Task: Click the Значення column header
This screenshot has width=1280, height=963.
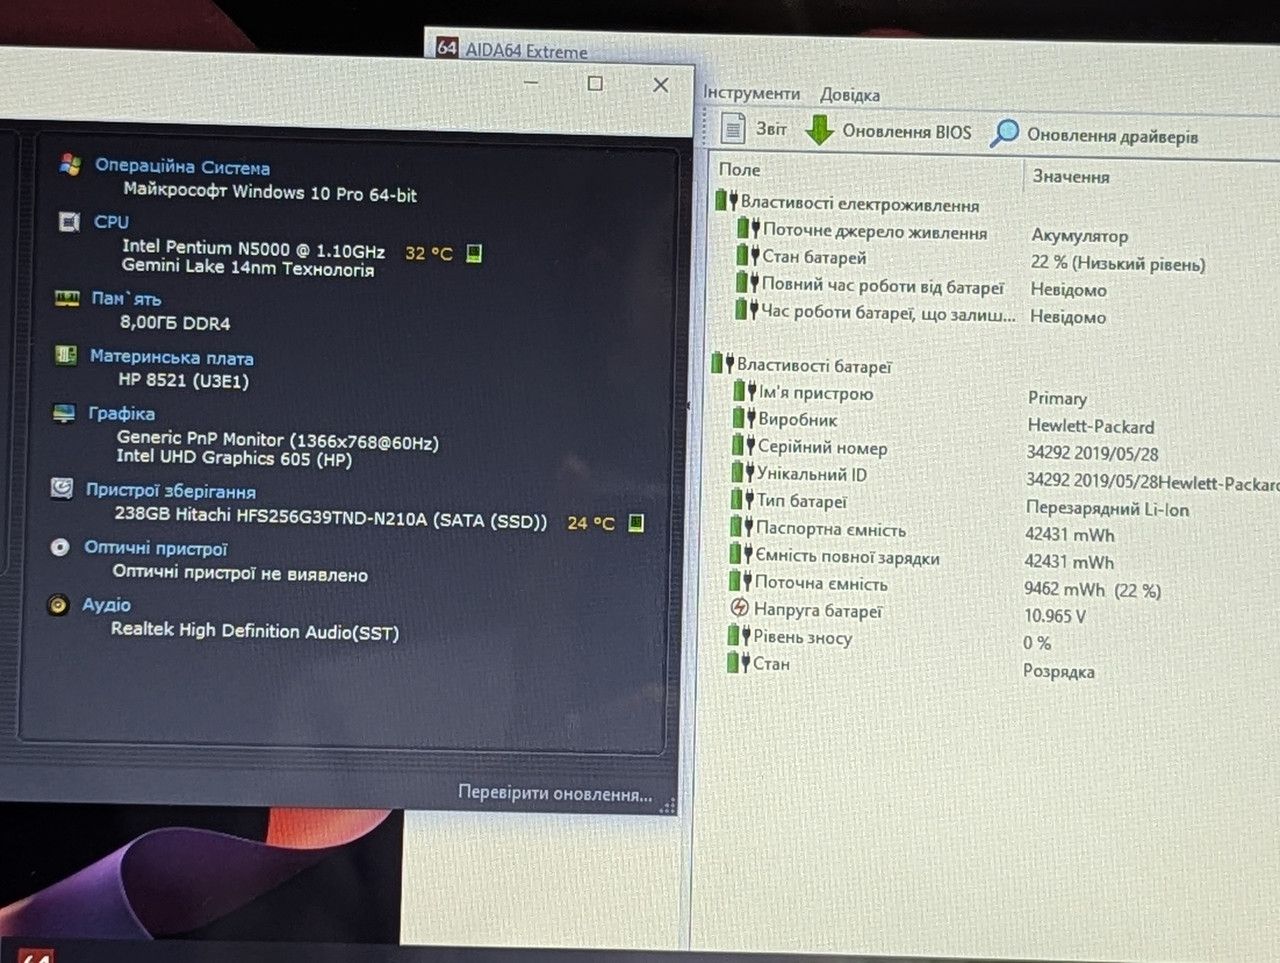Action: pyautogui.click(x=1071, y=176)
